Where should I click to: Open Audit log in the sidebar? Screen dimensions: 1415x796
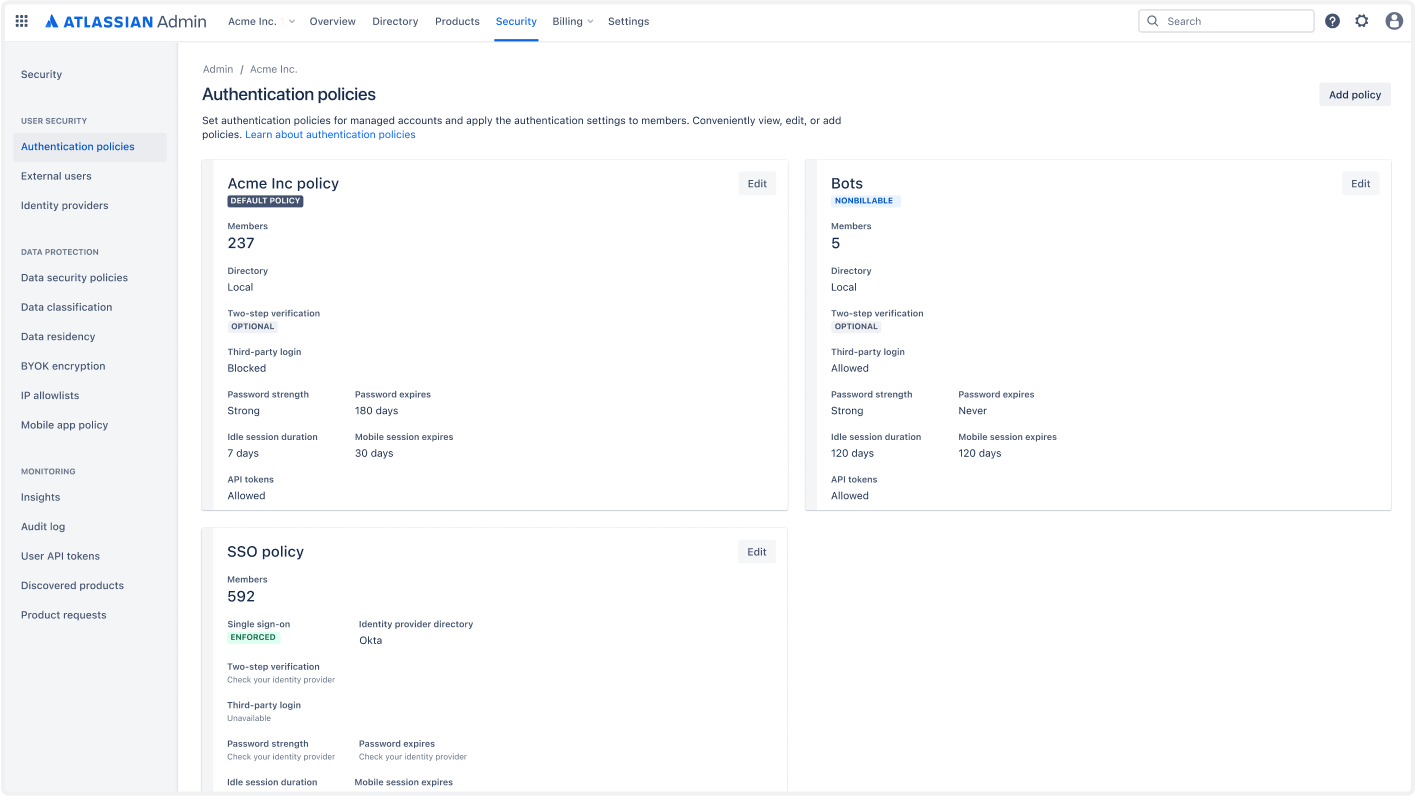point(43,526)
